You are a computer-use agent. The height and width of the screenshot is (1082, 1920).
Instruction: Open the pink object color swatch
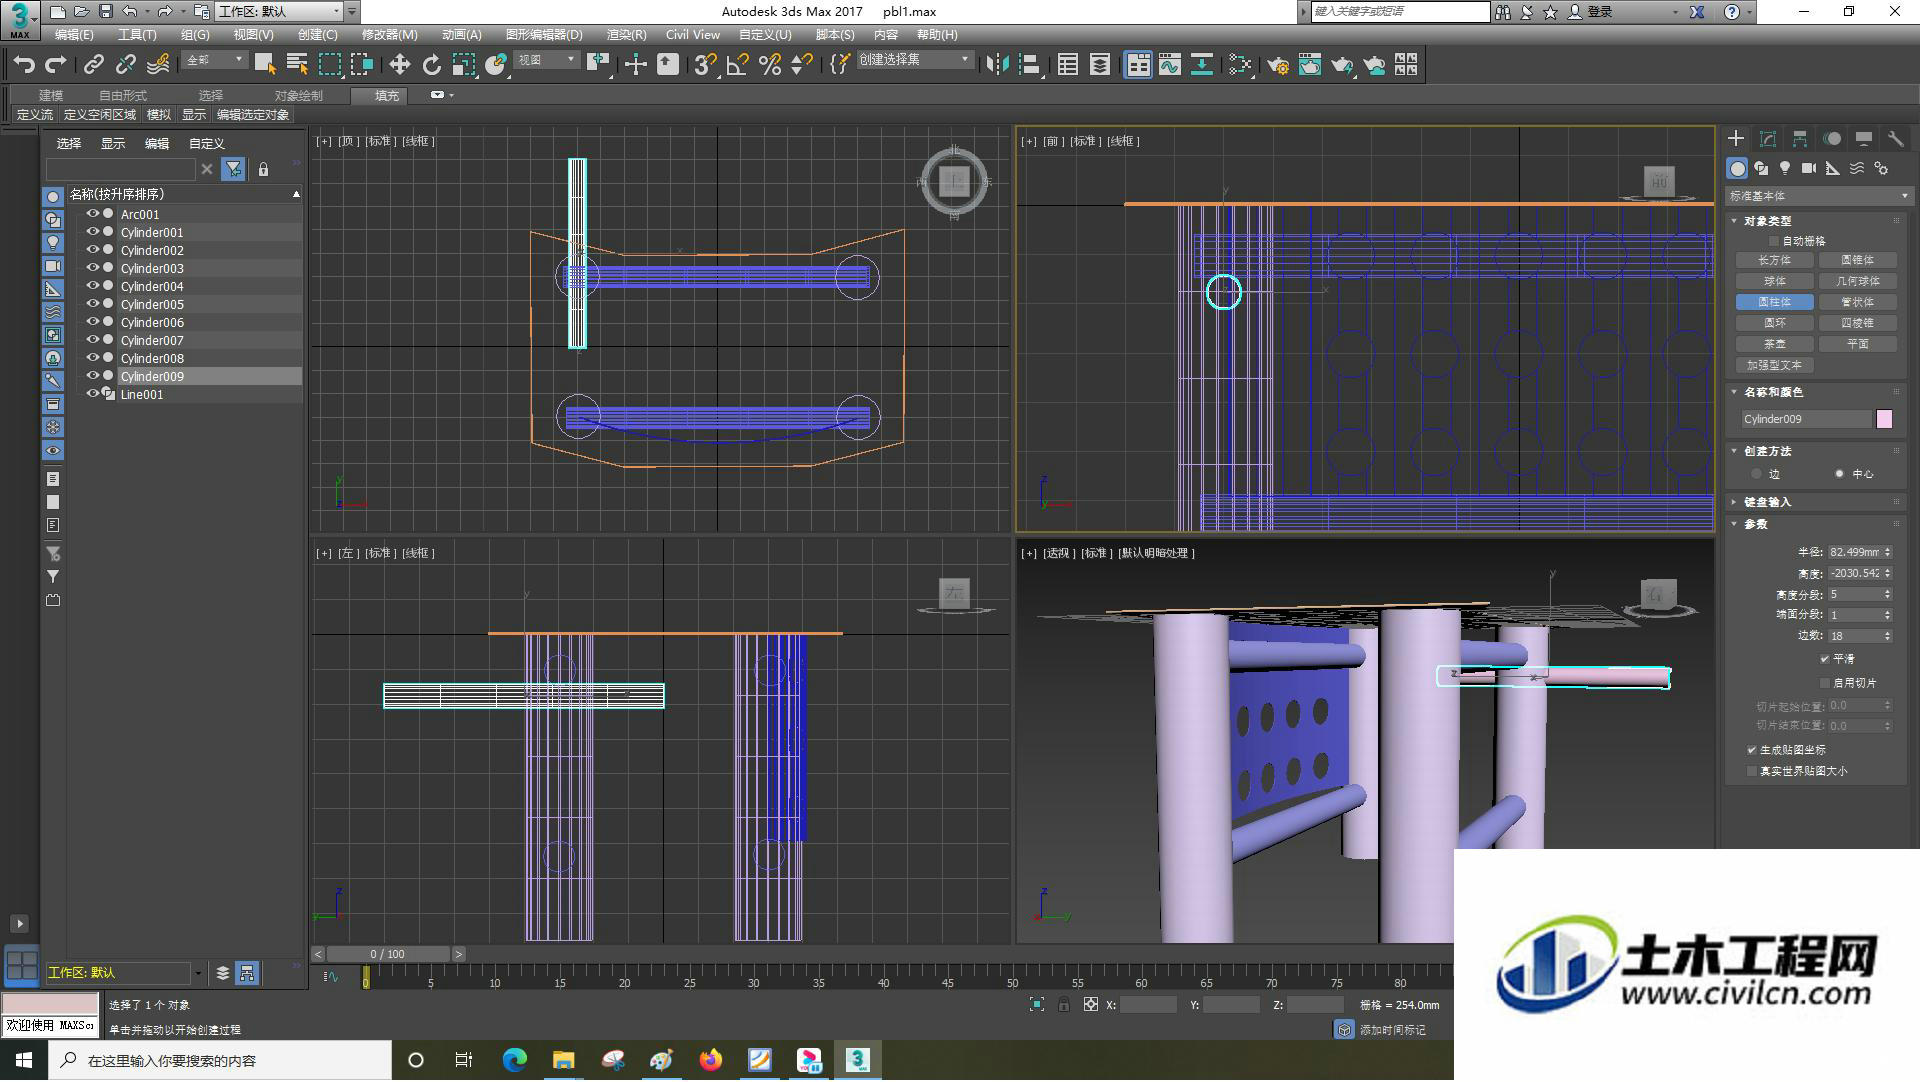pyautogui.click(x=1884, y=420)
